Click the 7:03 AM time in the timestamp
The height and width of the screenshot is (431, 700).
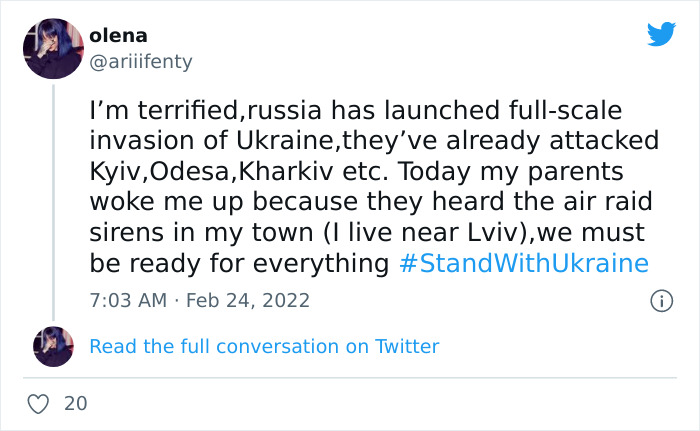128,300
